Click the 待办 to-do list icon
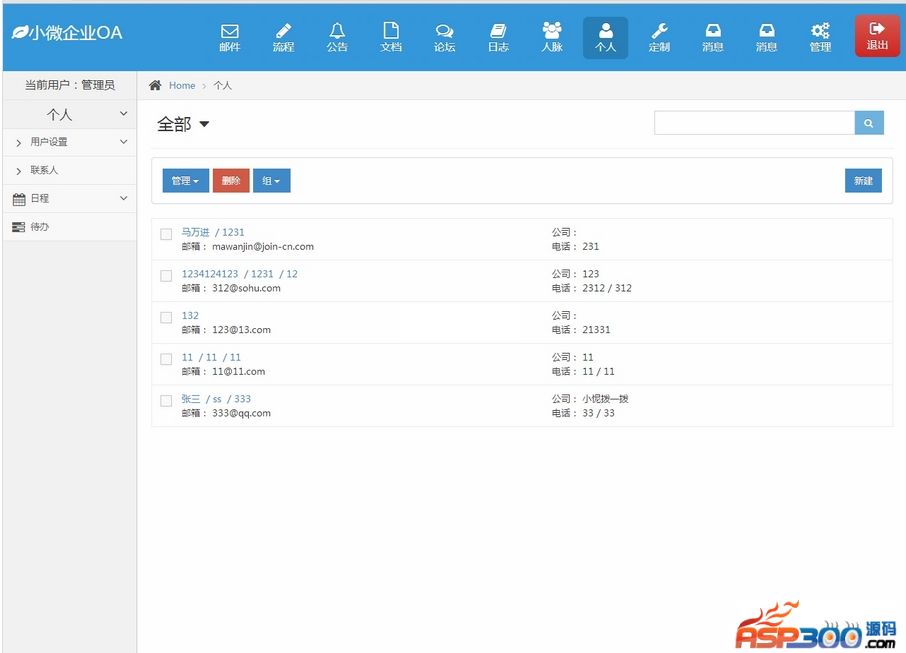The width and height of the screenshot is (906, 653). 18,227
